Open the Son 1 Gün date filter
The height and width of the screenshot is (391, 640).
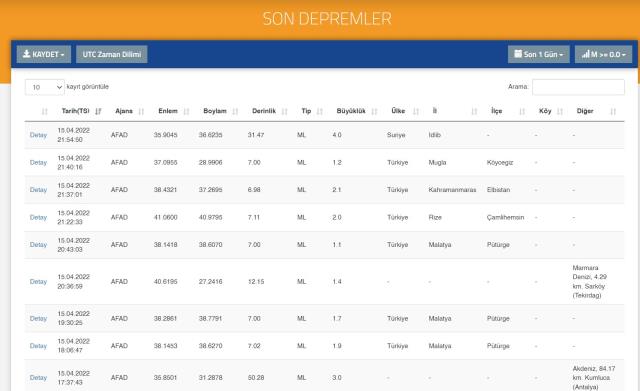[x=539, y=54]
